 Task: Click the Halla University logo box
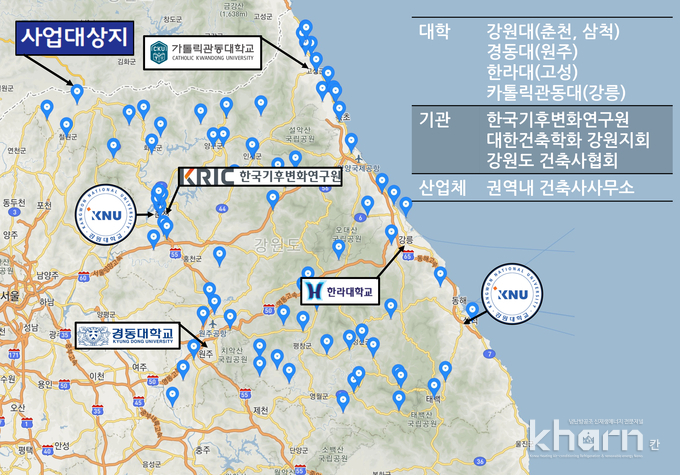tap(339, 291)
